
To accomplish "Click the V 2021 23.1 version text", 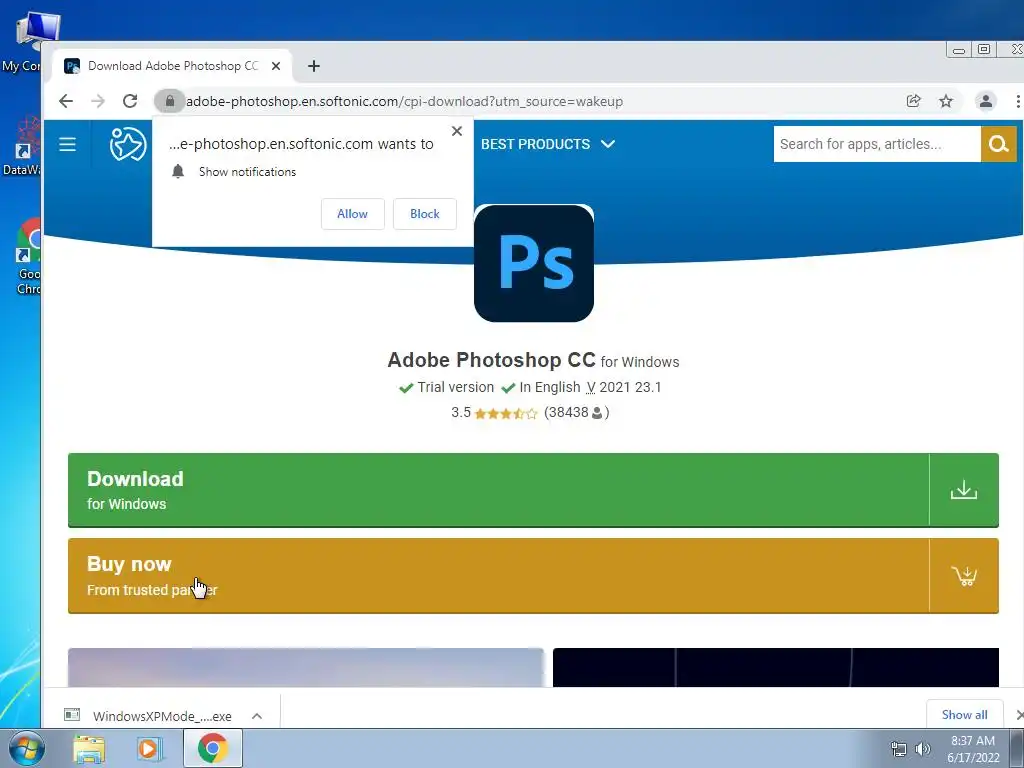I will pos(624,387).
